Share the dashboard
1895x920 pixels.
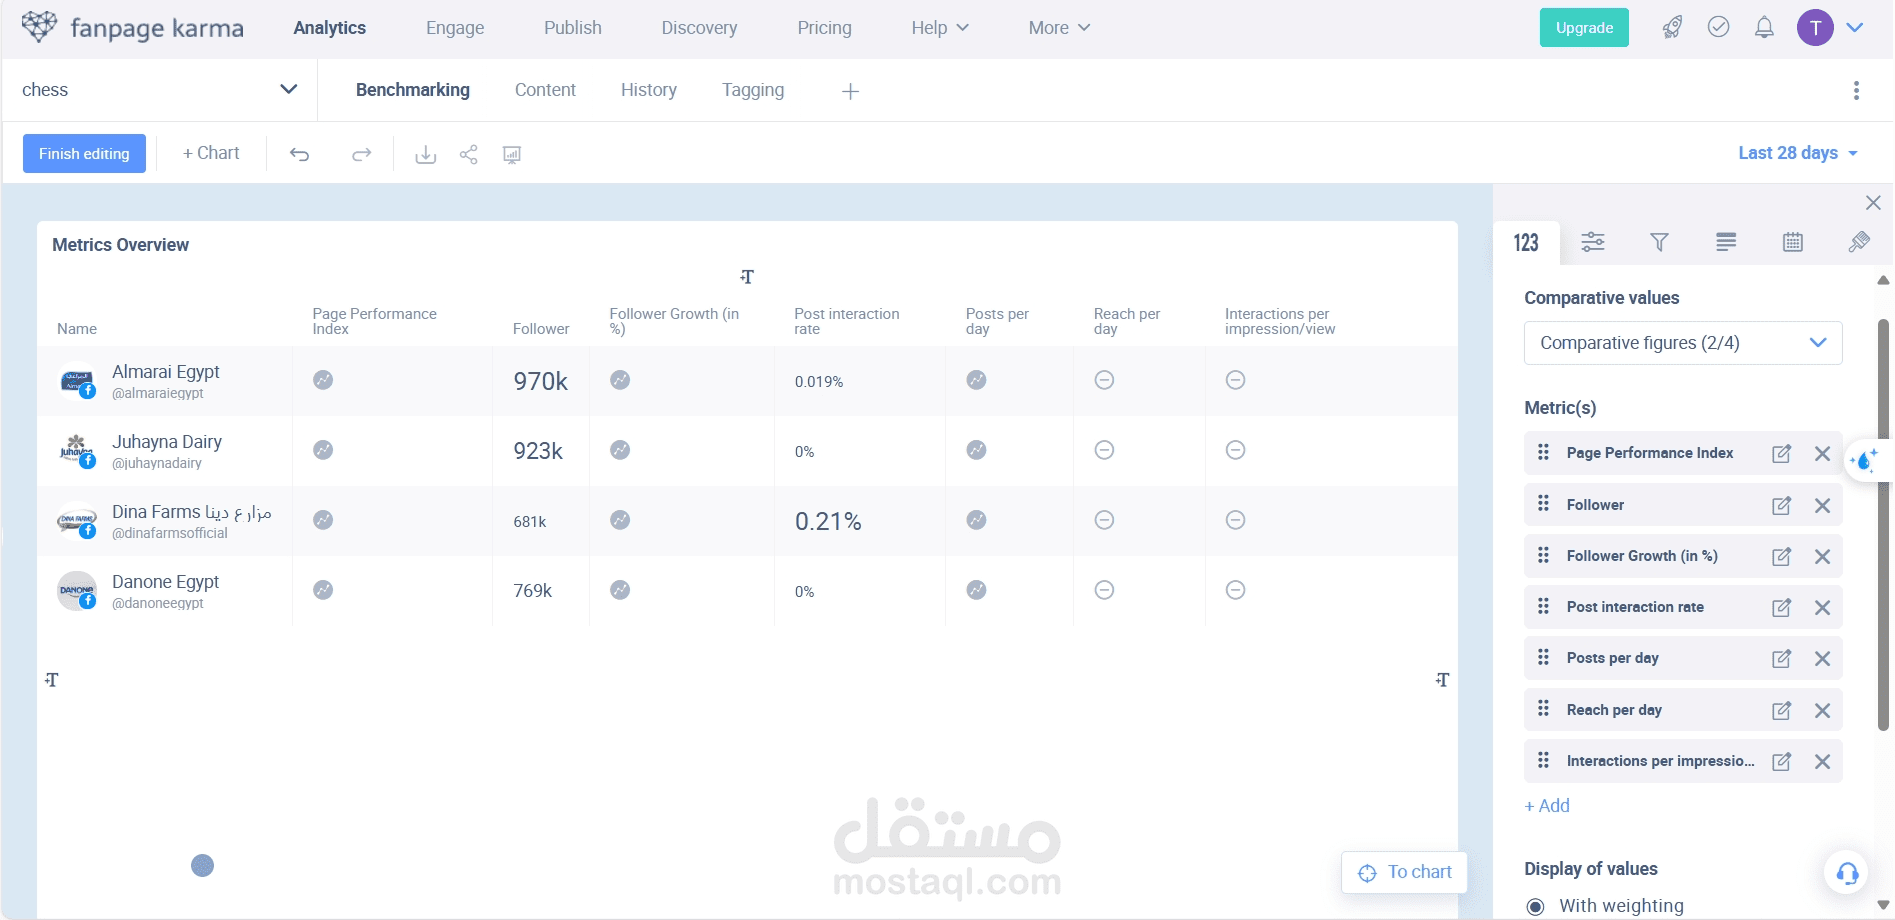click(468, 154)
